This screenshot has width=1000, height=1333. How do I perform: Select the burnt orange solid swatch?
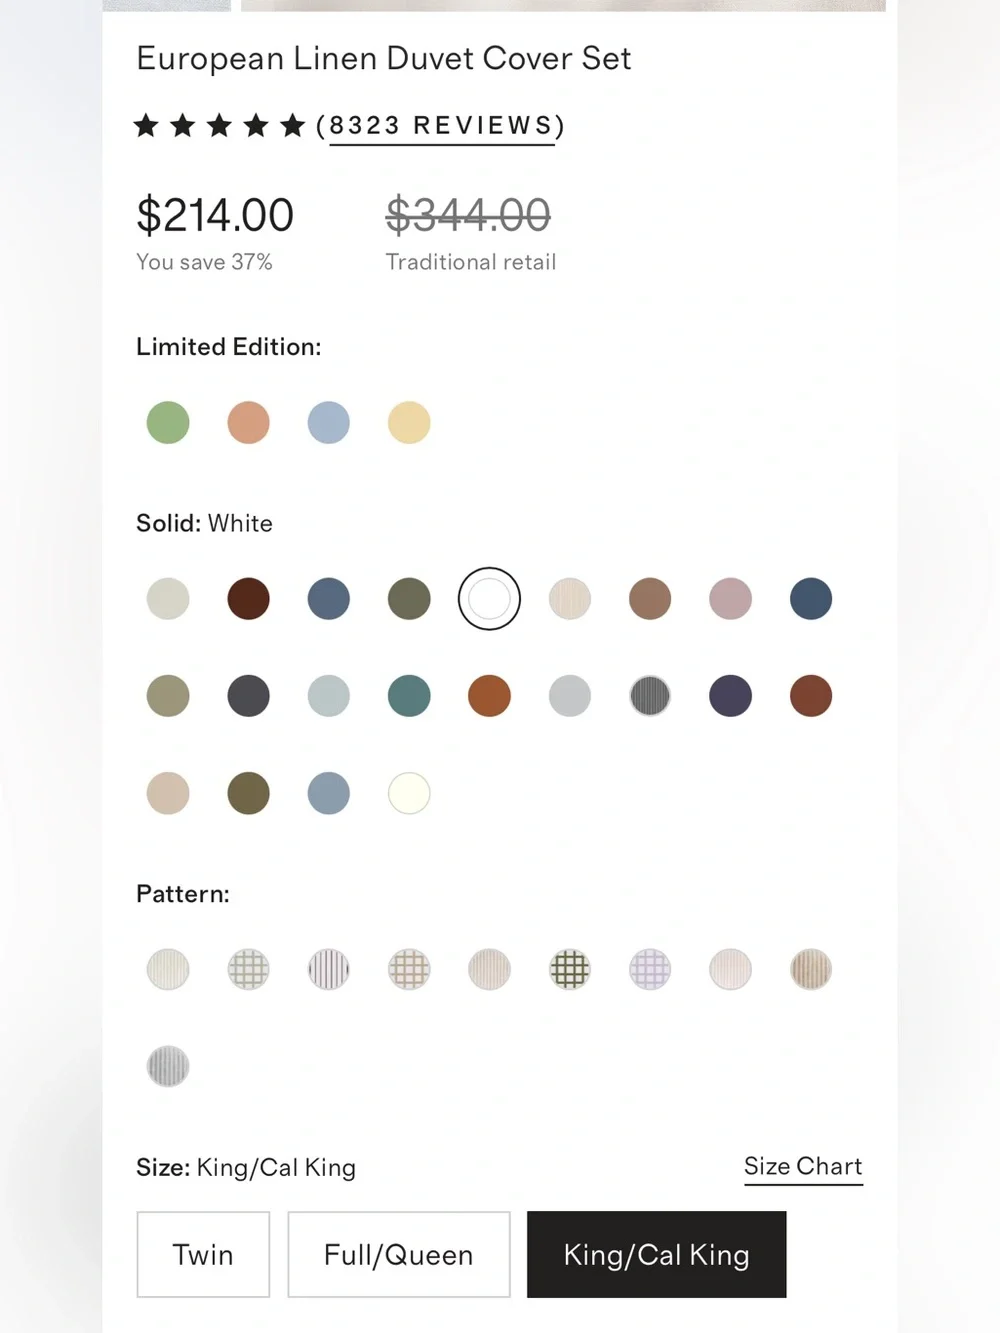pyautogui.click(x=489, y=696)
